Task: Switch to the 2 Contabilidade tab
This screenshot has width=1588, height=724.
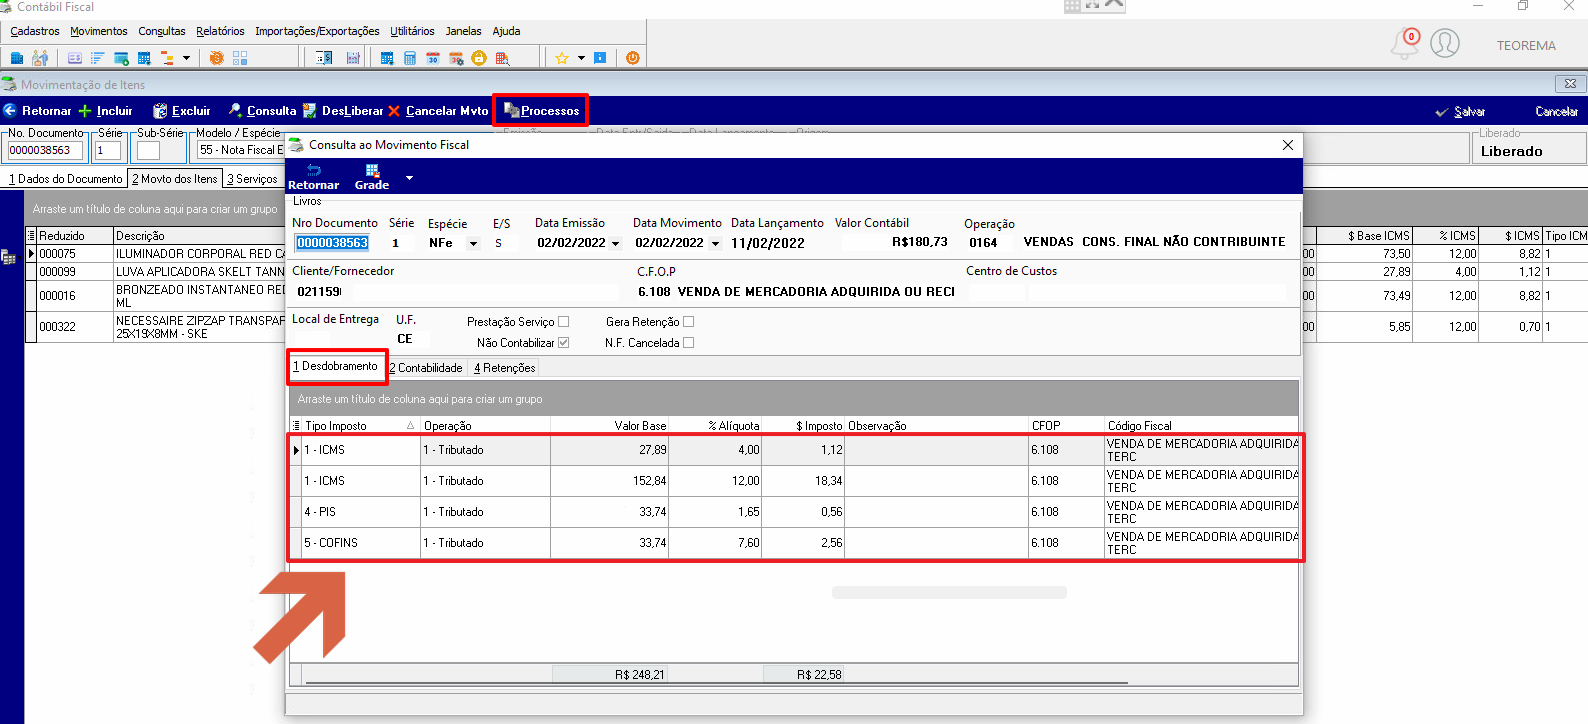Action: pyautogui.click(x=427, y=368)
